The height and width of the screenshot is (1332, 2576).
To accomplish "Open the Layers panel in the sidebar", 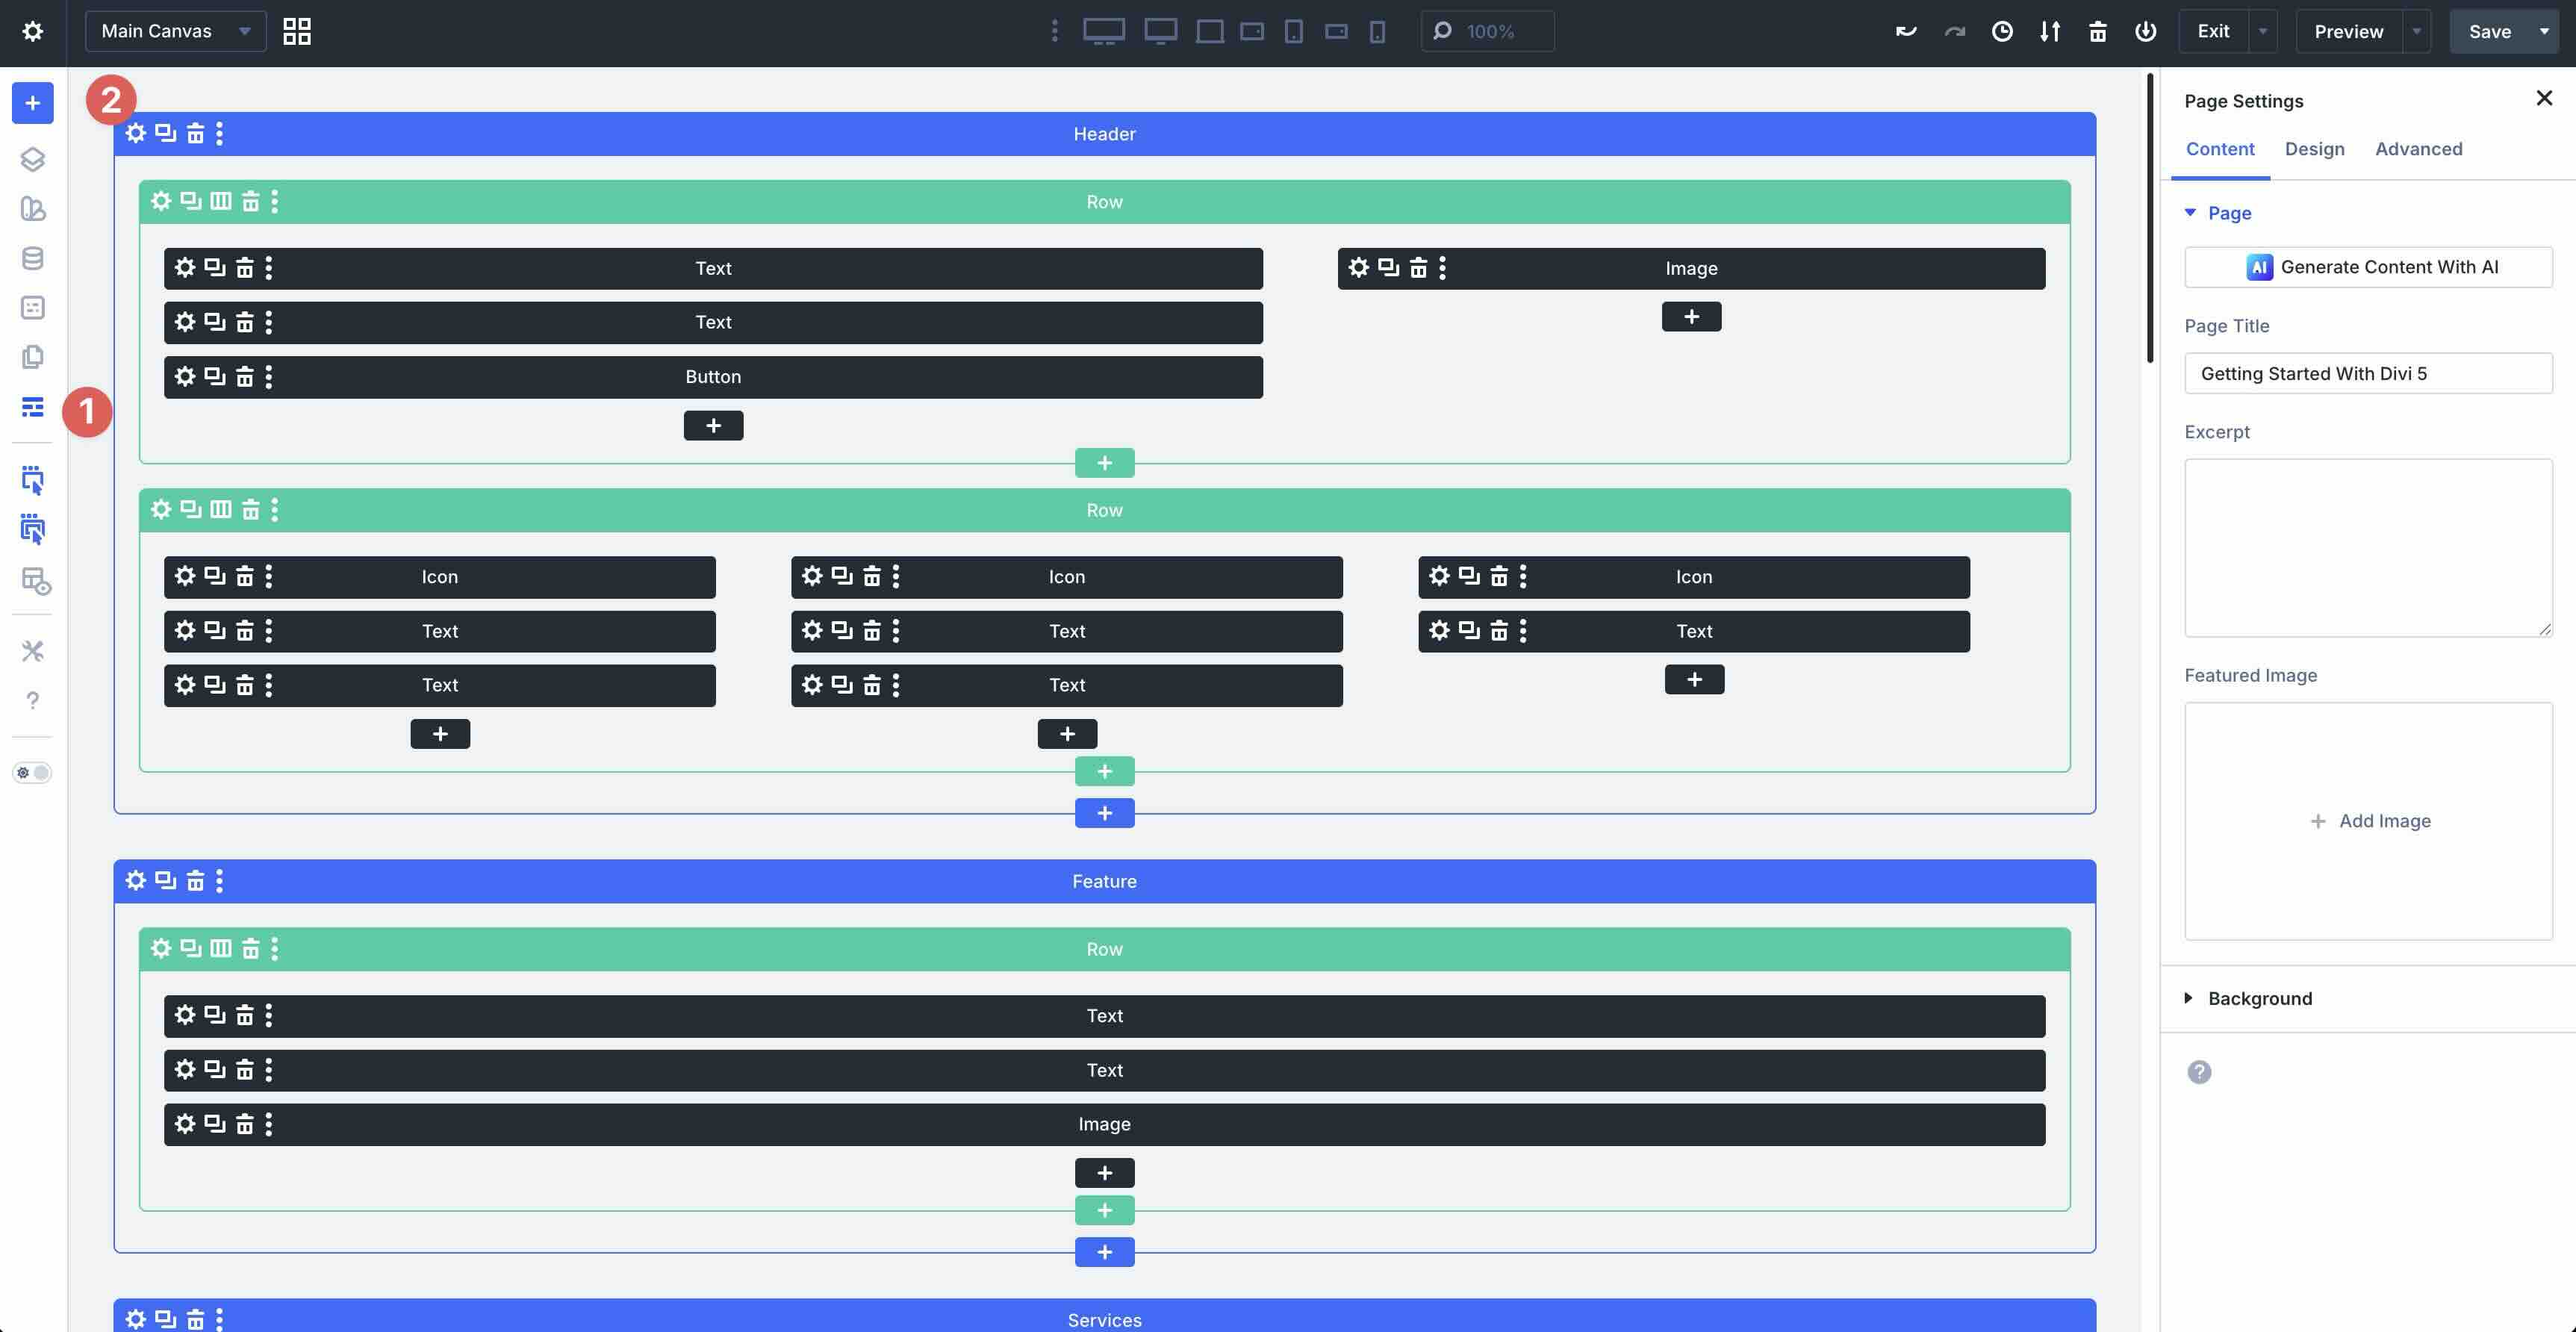I will coord(33,159).
